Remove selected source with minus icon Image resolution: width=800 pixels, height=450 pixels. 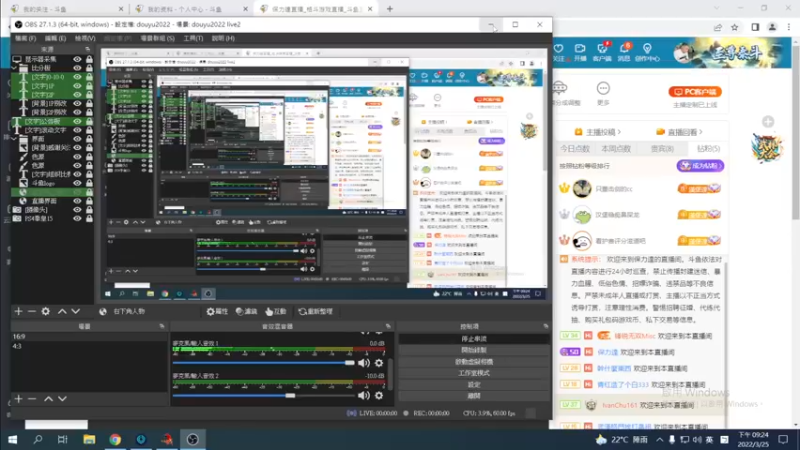32,311
